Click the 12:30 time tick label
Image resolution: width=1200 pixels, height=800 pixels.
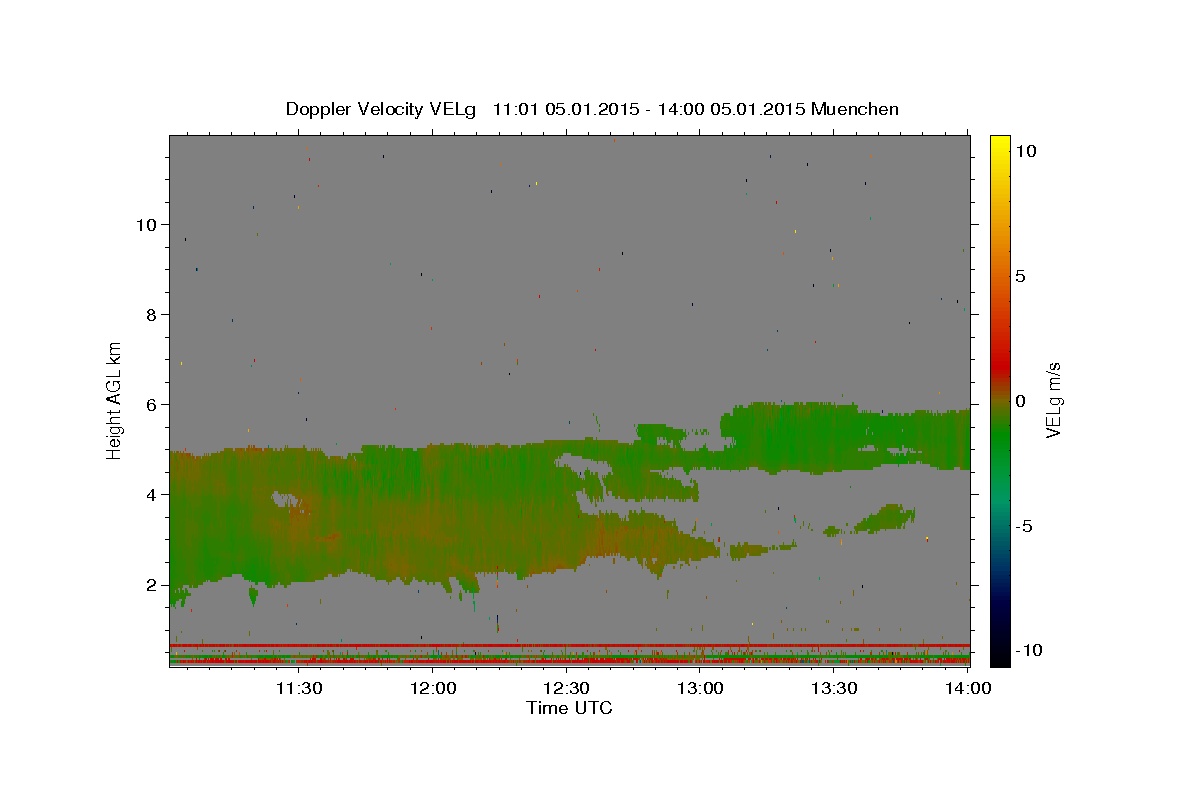[x=566, y=688]
